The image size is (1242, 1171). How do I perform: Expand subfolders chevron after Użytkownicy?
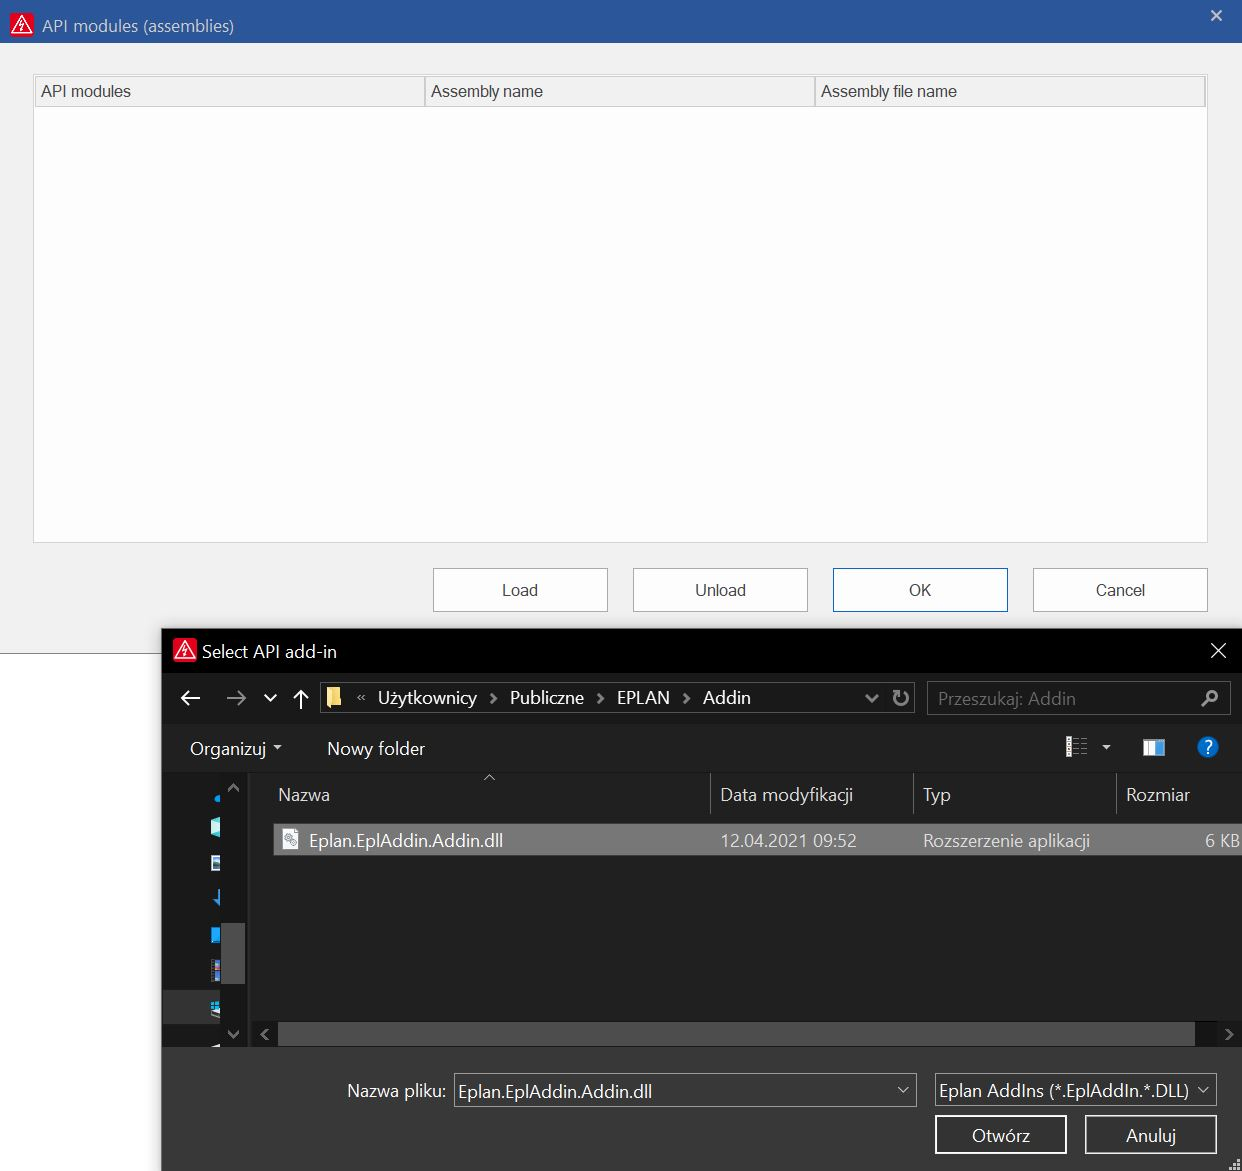[494, 698]
